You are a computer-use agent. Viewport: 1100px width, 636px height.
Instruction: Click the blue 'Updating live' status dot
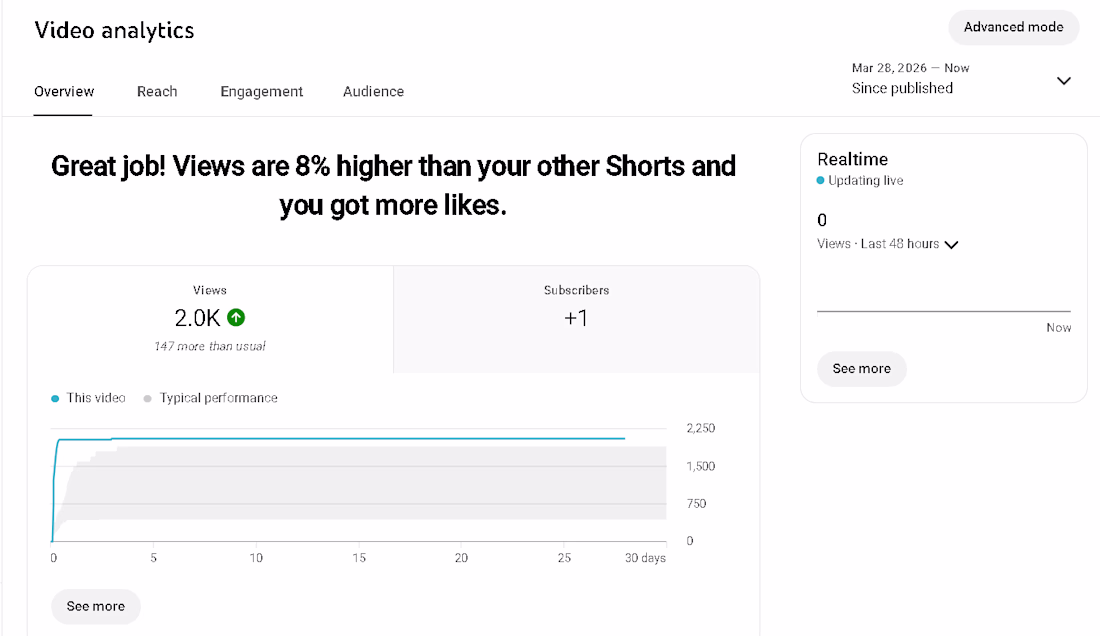pos(821,180)
